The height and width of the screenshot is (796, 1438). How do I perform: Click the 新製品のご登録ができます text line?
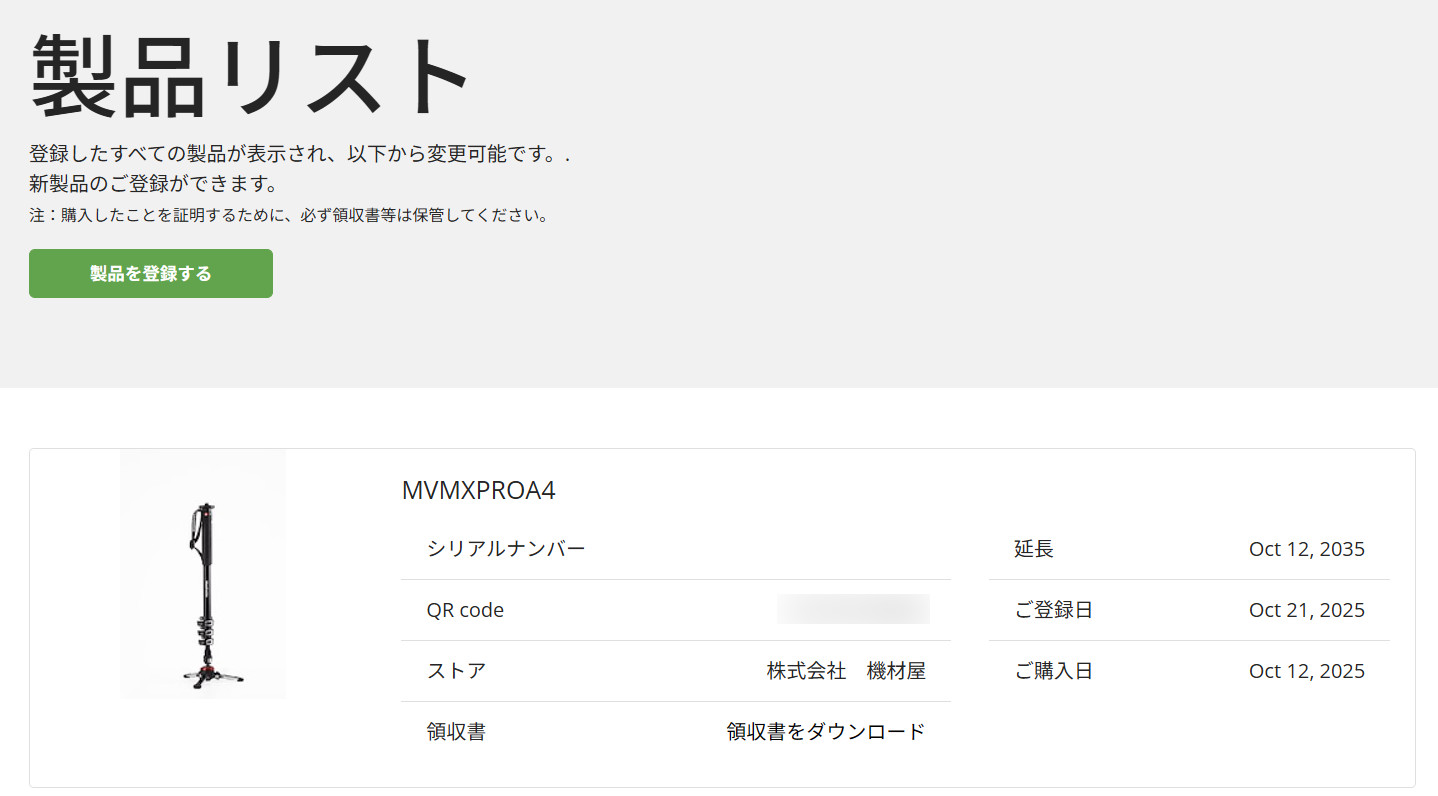[x=153, y=185]
